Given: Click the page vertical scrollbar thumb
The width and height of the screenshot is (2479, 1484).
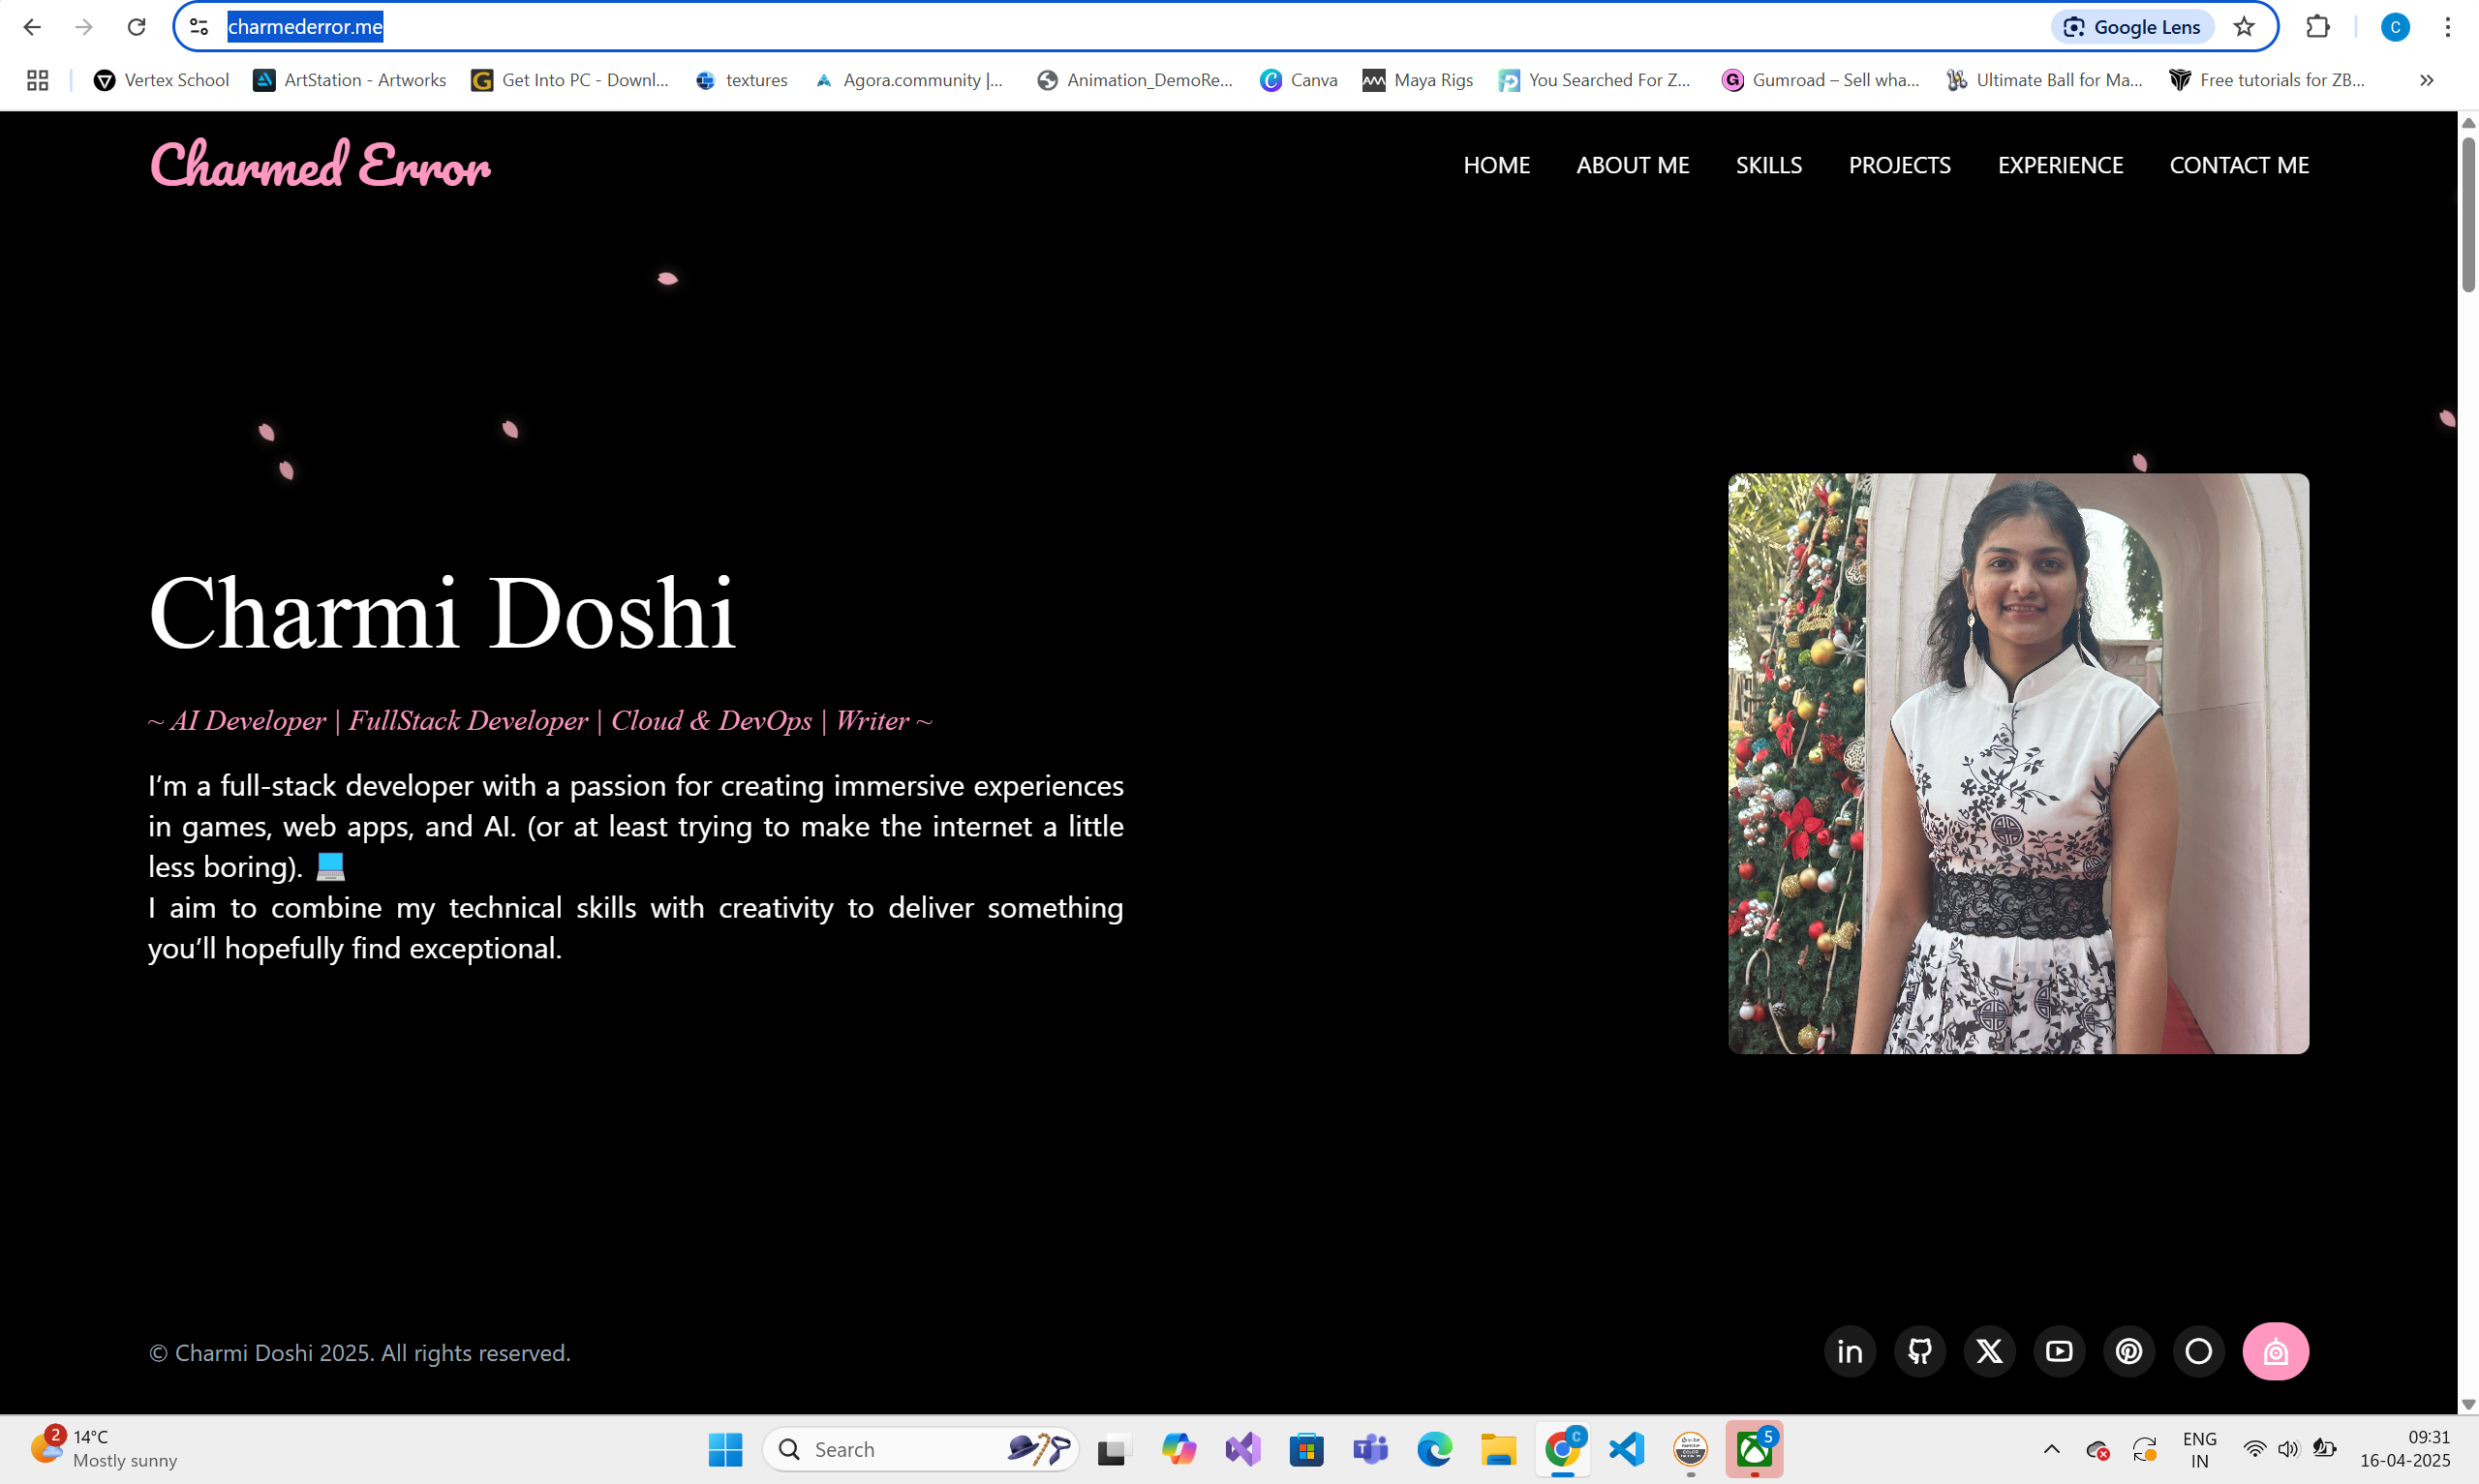Looking at the screenshot, I should point(2467,215).
